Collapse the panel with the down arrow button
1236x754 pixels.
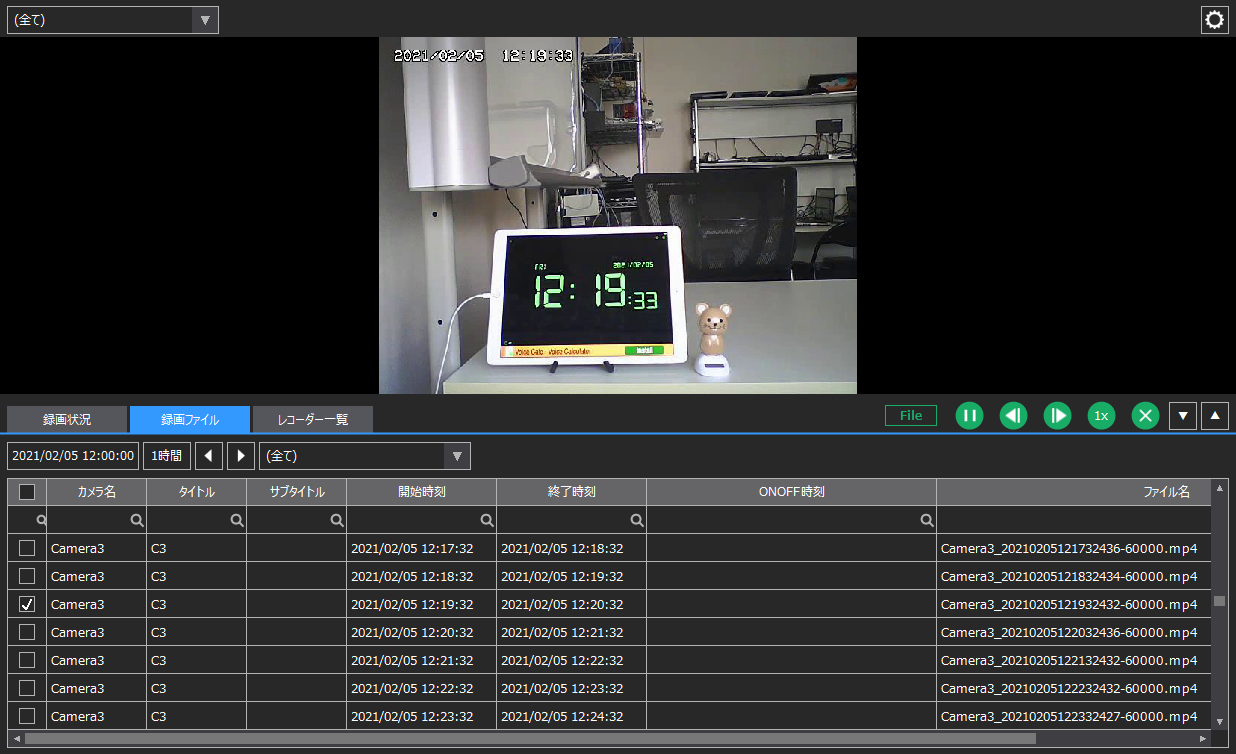pos(1182,416)
